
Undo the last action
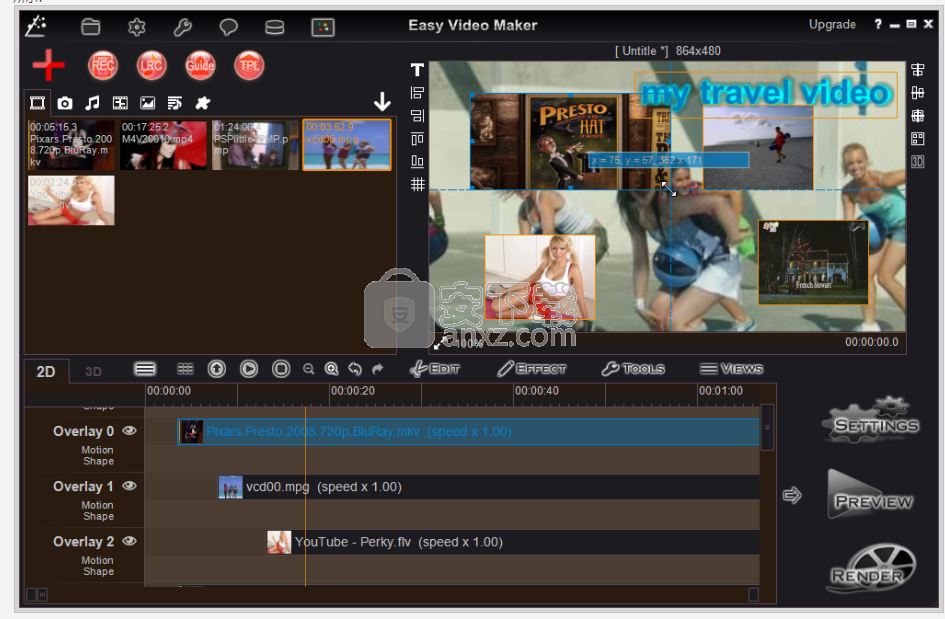pyautogui.click(x=355, y=369)
